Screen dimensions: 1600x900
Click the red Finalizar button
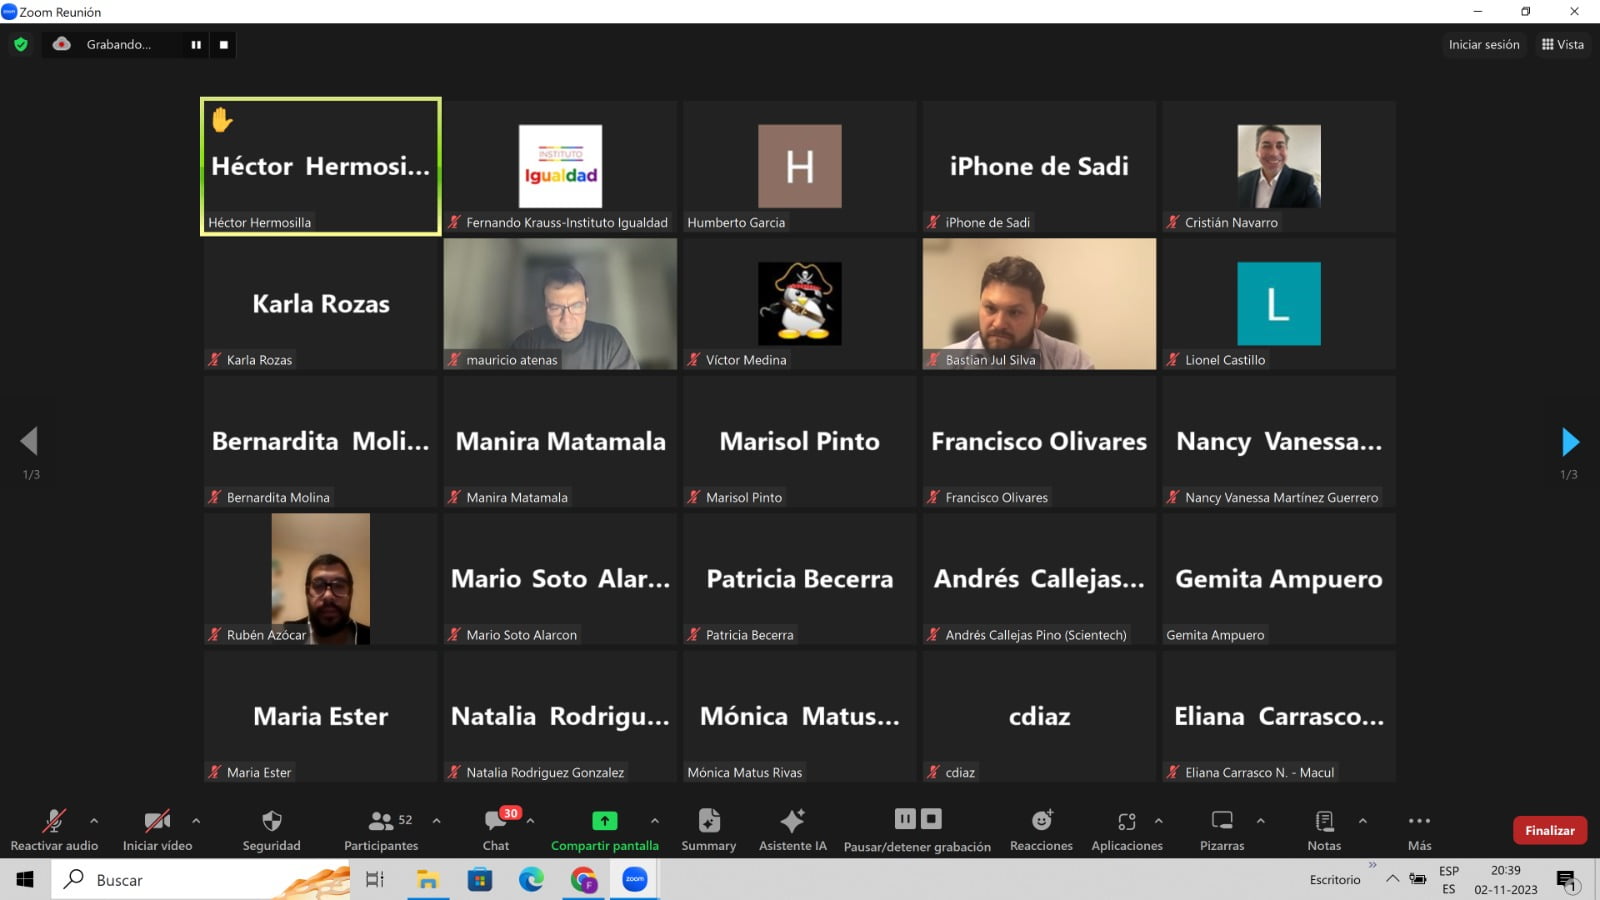1549,830
